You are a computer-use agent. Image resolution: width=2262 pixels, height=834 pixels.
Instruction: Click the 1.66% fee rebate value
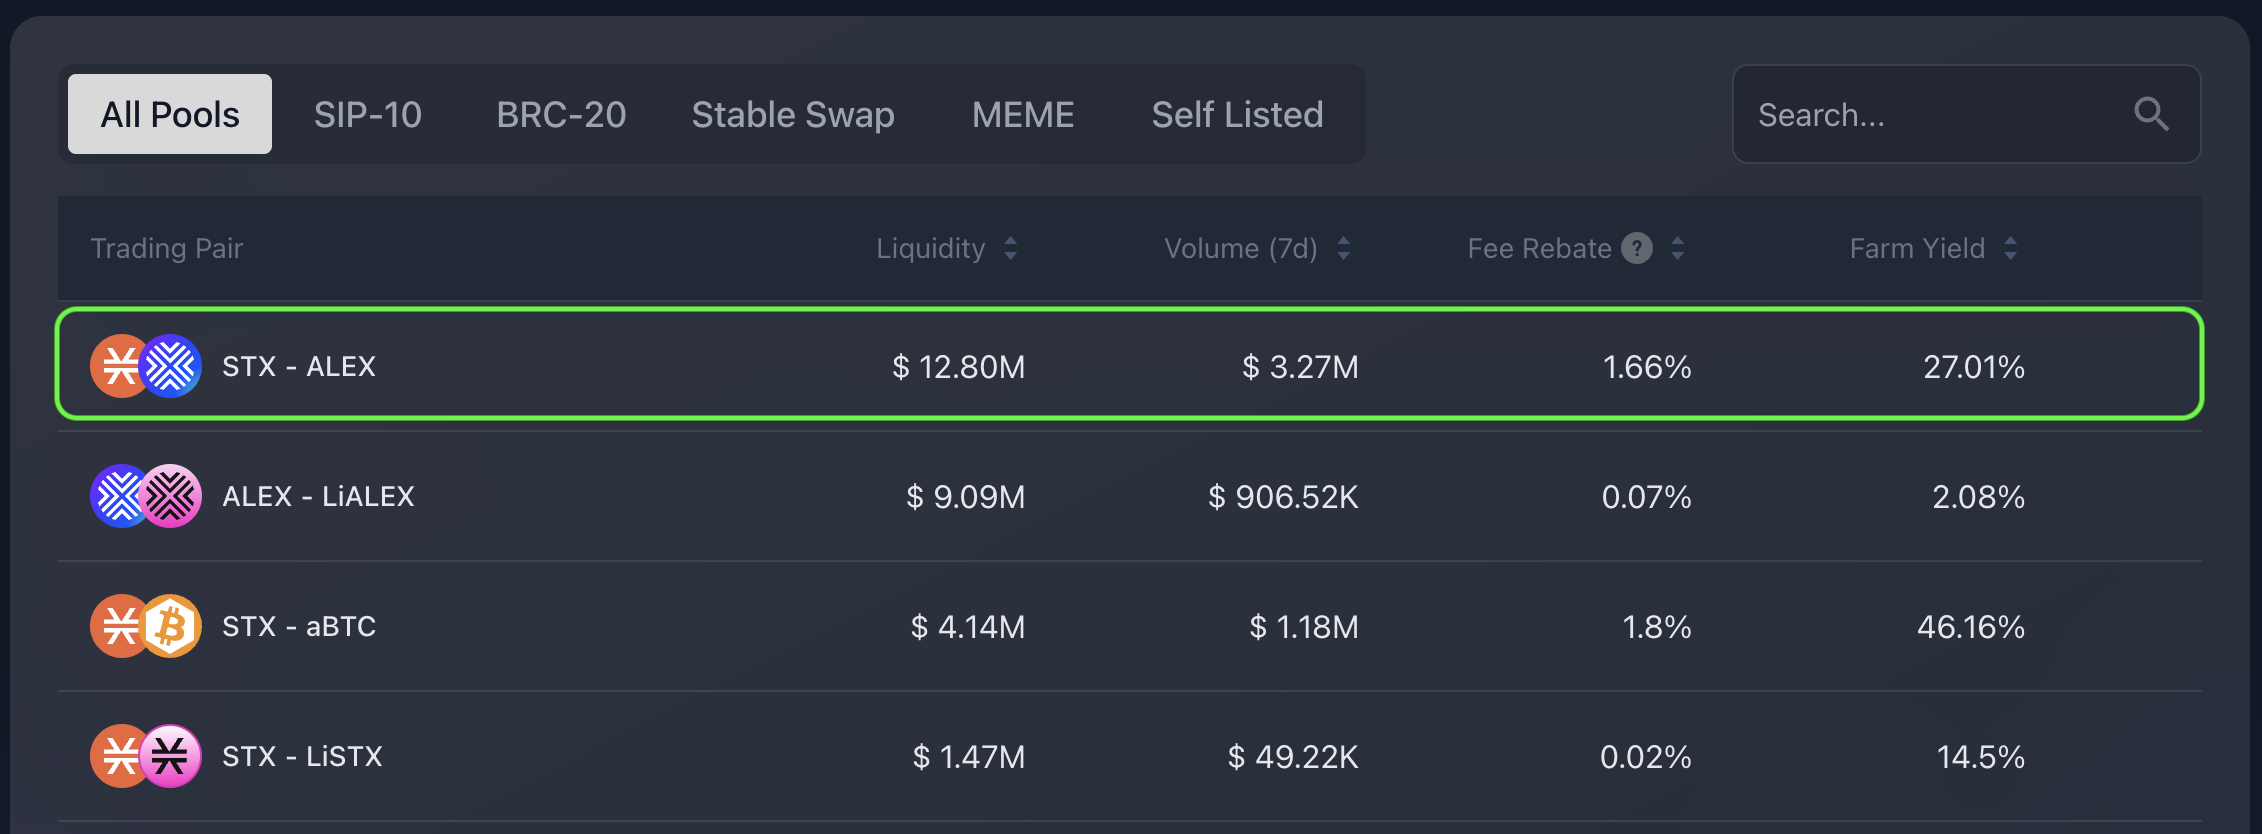pos(1647,367)
